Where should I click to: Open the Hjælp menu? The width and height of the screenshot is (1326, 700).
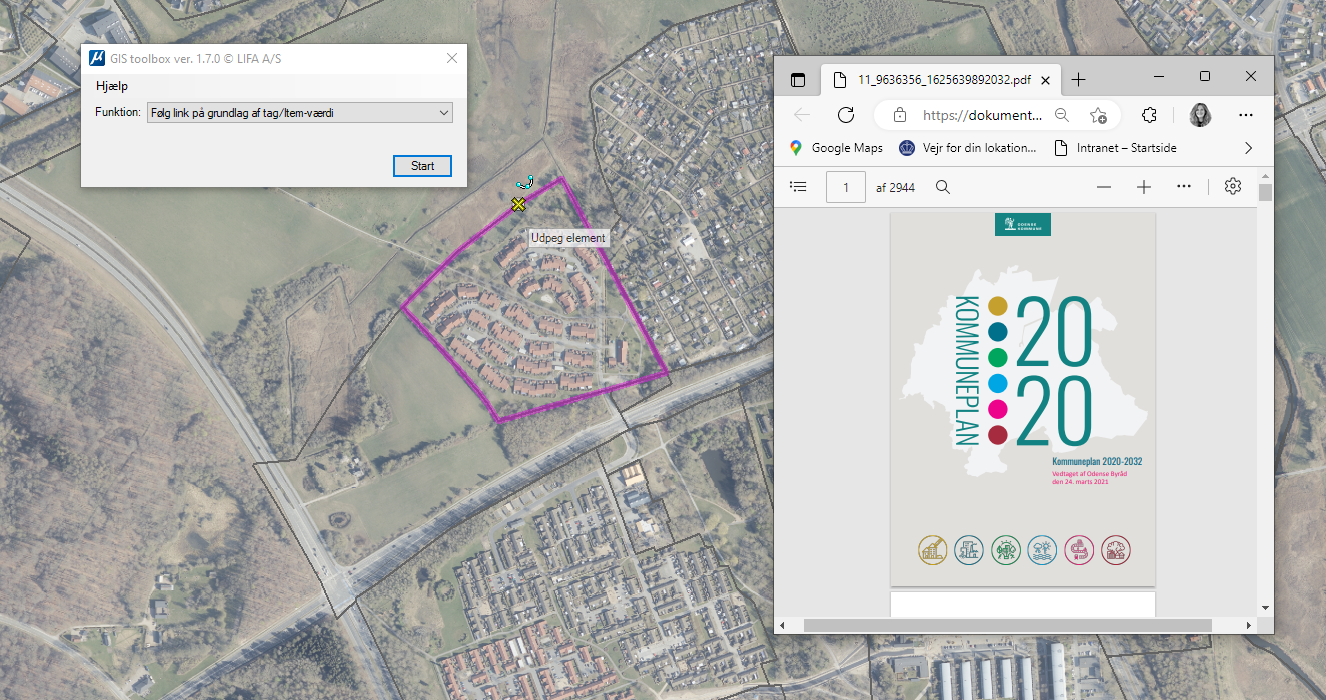point(112,86)
